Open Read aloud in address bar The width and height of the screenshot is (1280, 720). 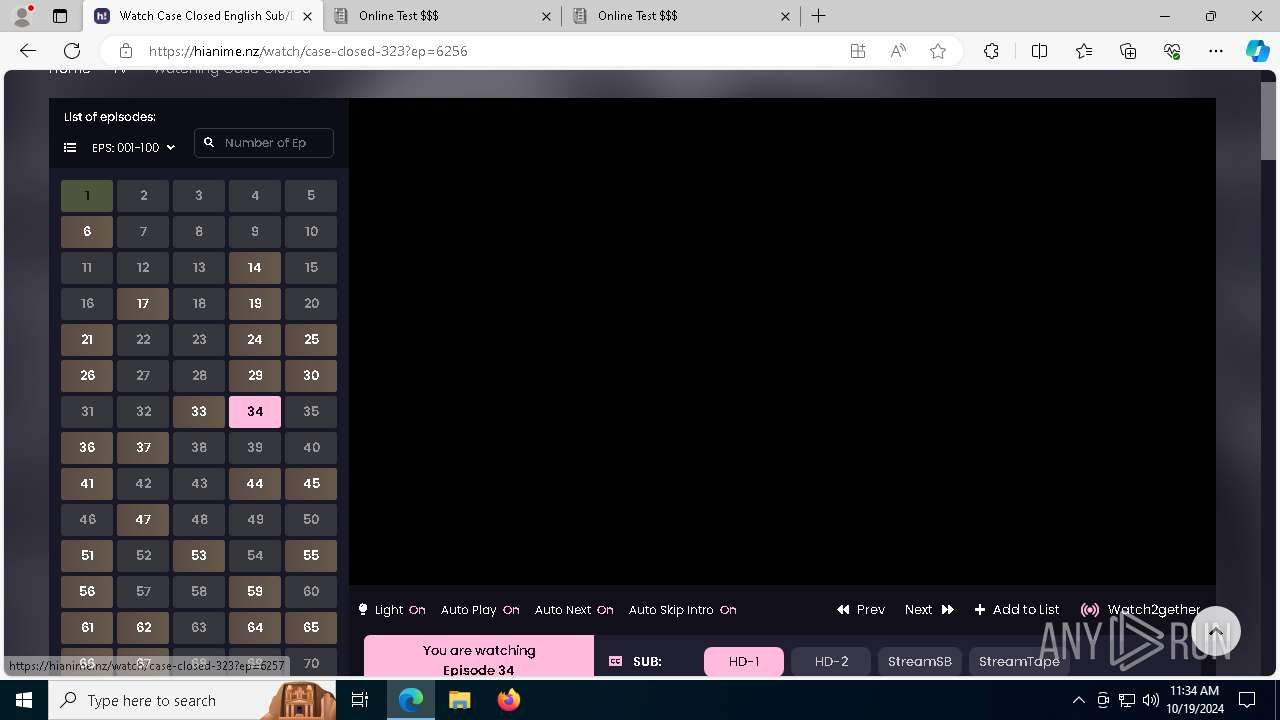898,51
